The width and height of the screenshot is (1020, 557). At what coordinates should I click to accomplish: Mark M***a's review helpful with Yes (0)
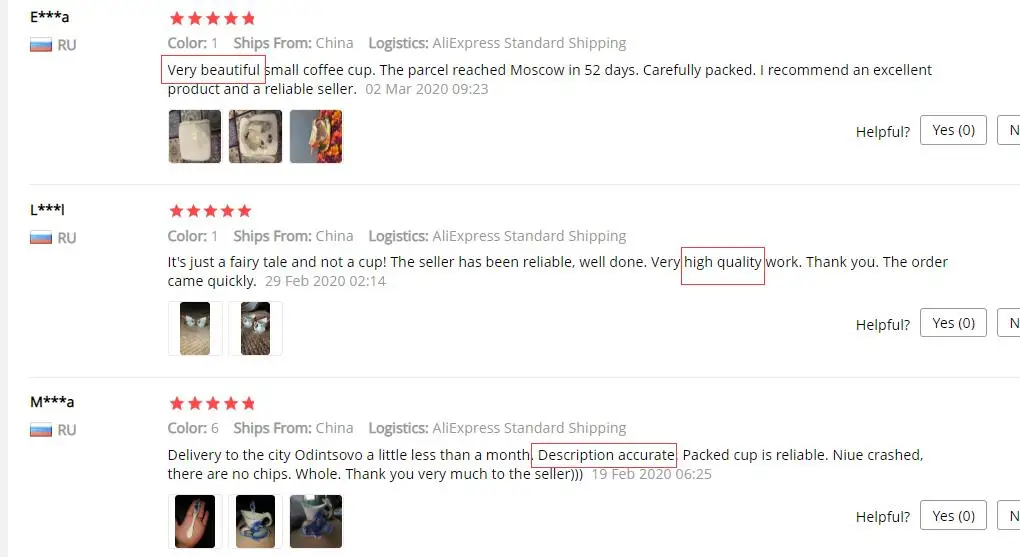953,516
